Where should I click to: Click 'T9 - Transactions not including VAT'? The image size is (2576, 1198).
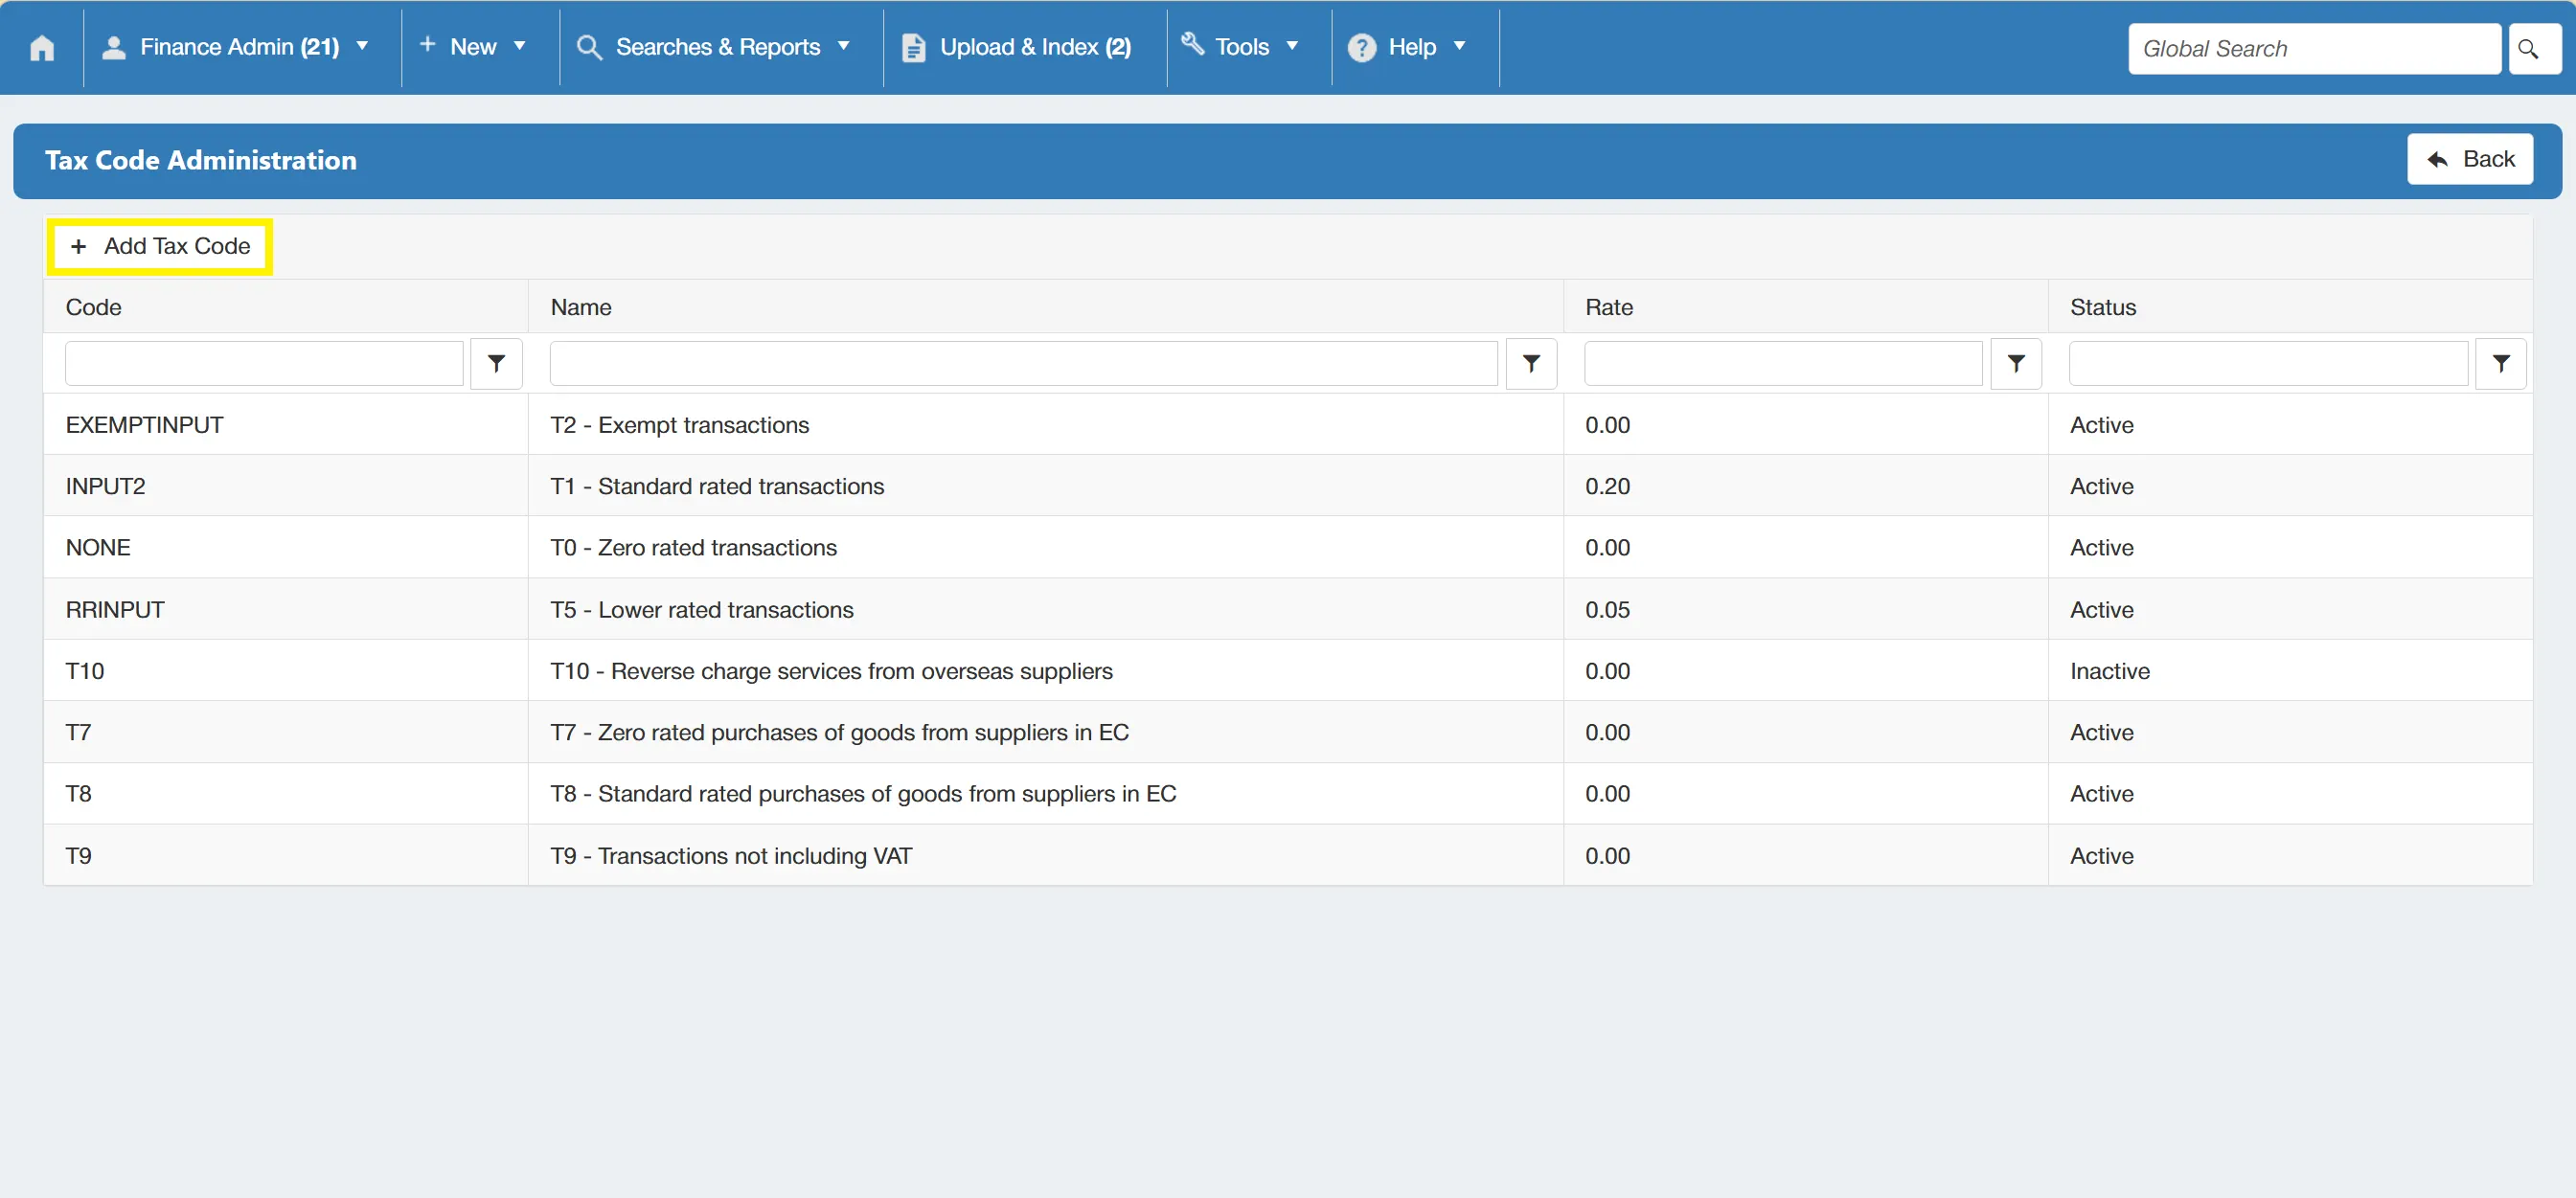[731, 856]
